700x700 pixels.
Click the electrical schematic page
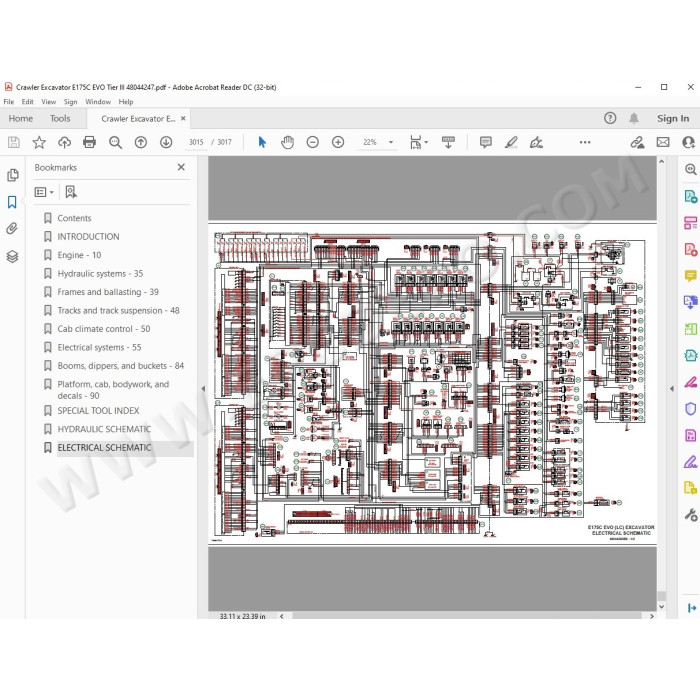432,385
